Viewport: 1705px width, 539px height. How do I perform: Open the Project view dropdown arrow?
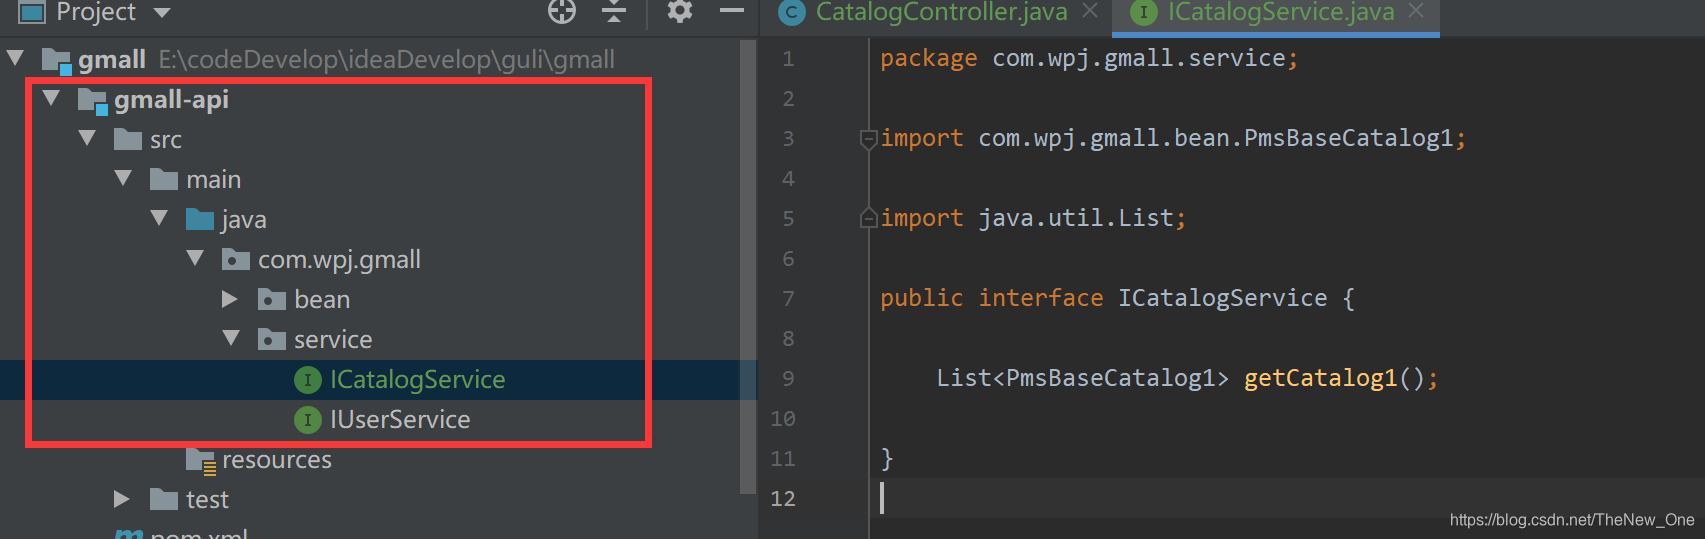pos(162,13)
